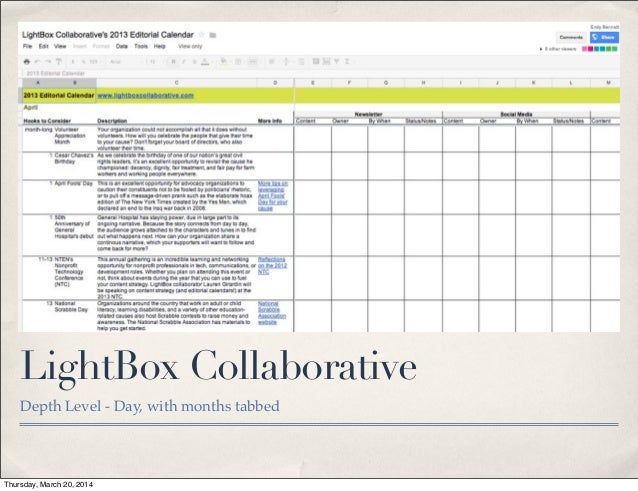Toggle the text wrap icon
The width and height of the screenshot is (638, 491).
point(302,61)
